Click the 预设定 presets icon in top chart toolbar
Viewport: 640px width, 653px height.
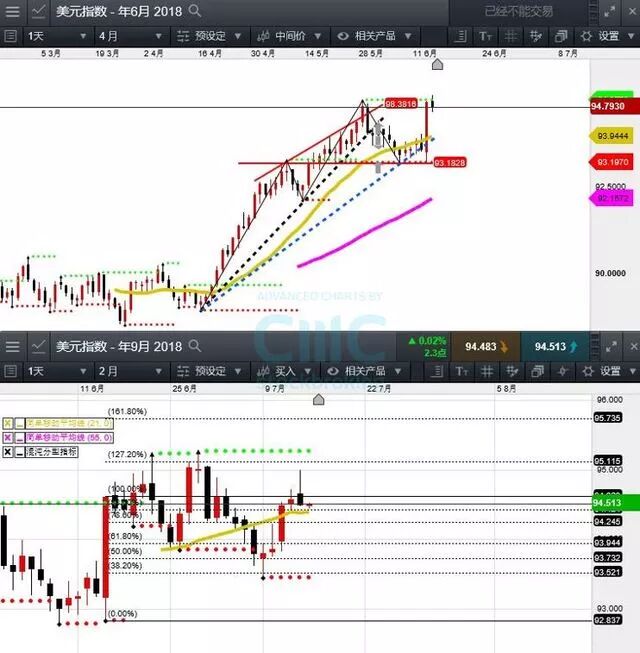tap(183, 36)
